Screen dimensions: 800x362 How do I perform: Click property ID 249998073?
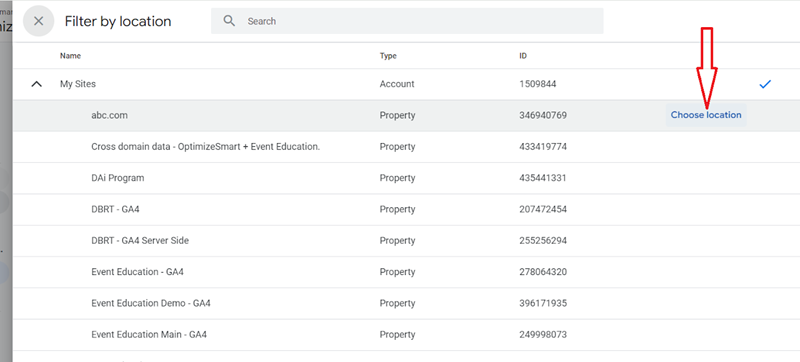coord(543,335)
